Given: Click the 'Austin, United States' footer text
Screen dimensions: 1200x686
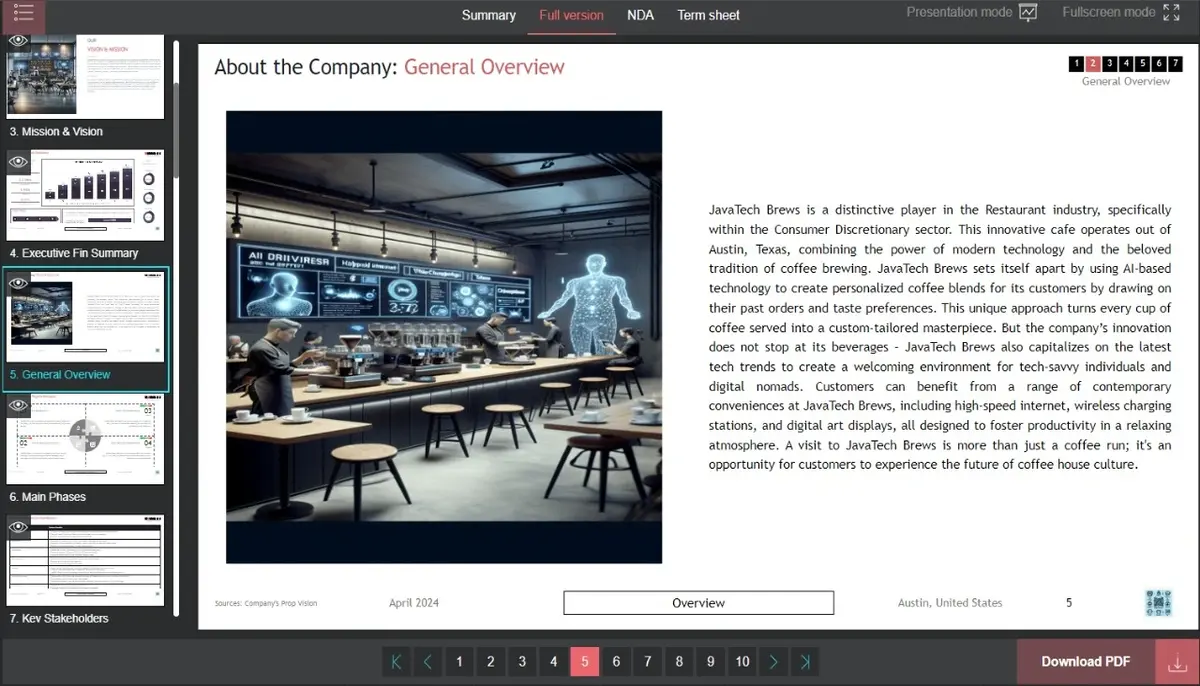Looking at the screenshot, I should point(950,603).
